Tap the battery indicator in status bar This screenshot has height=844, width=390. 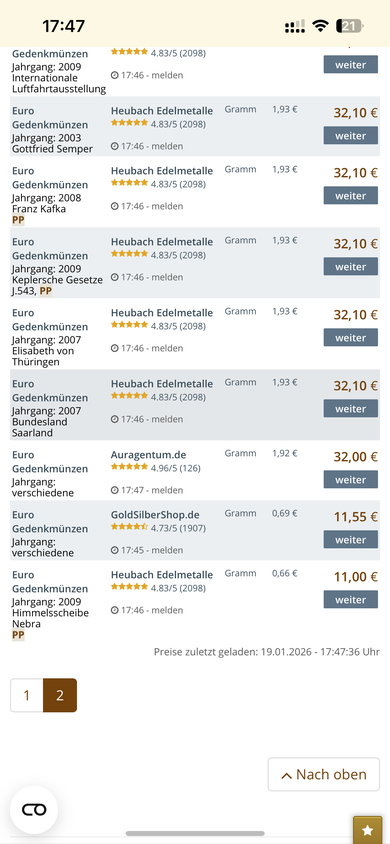coord(350,26)
